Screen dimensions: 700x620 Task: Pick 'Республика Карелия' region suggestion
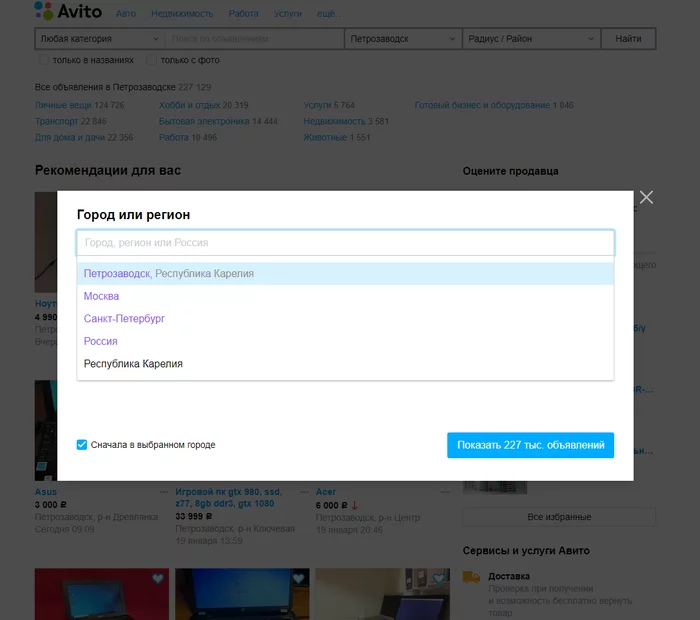[x=345, y=364]
